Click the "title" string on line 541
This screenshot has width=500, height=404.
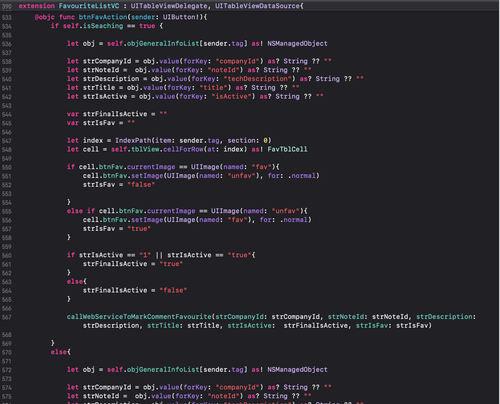coord(215,87)
